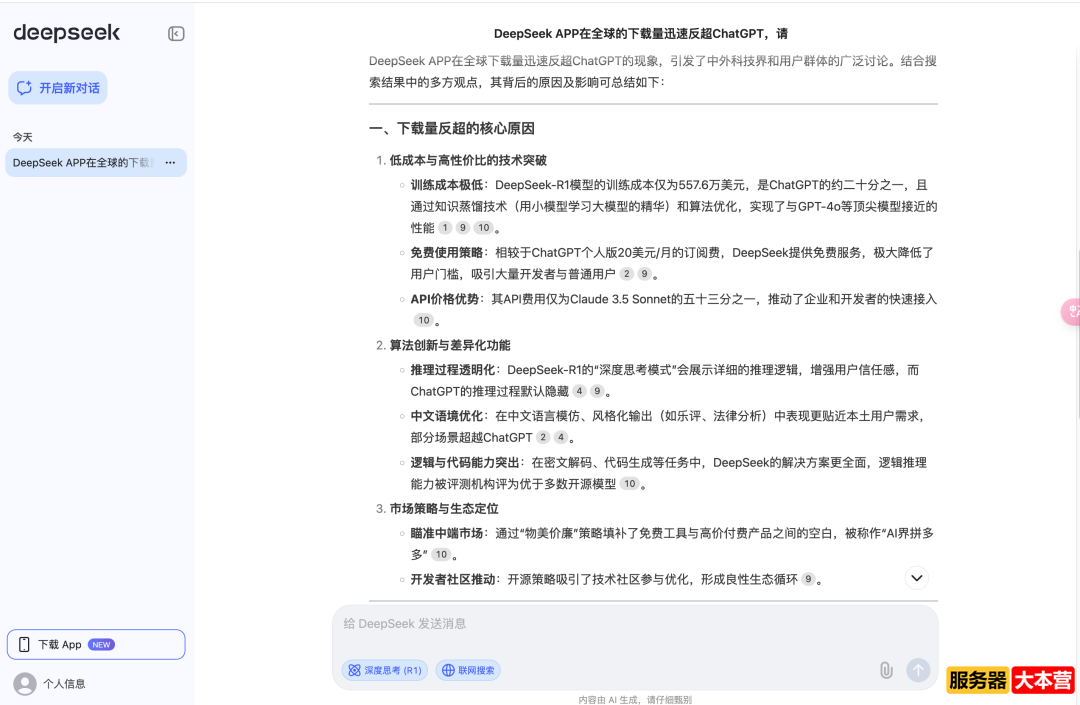Click the phone icon in 下载 App button
The width and height of the screenshot is (1080, 705).
[24, 644]
